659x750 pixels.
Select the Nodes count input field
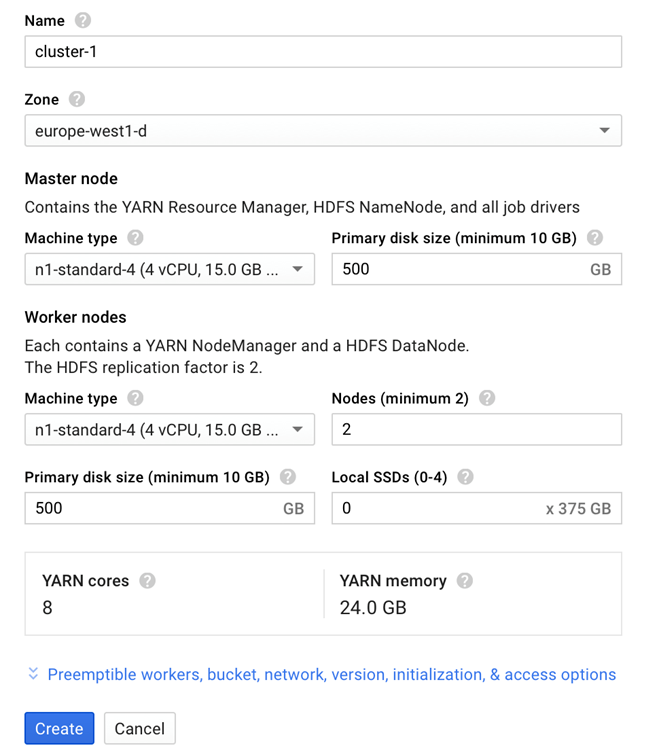(477, 430)
